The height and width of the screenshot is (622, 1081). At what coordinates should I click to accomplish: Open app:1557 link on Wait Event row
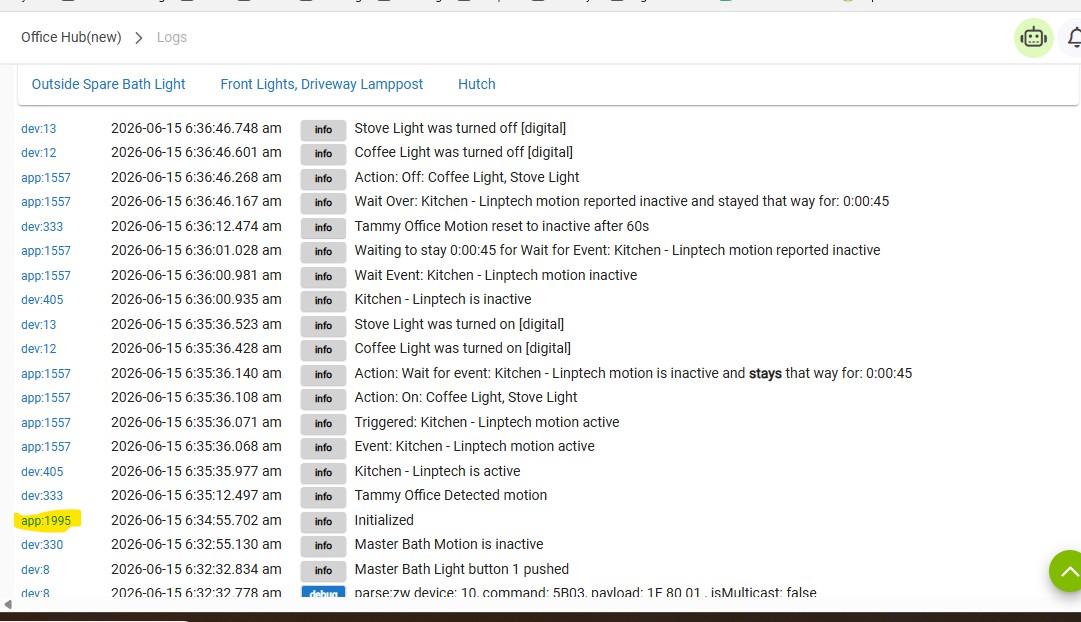(46, 276)
